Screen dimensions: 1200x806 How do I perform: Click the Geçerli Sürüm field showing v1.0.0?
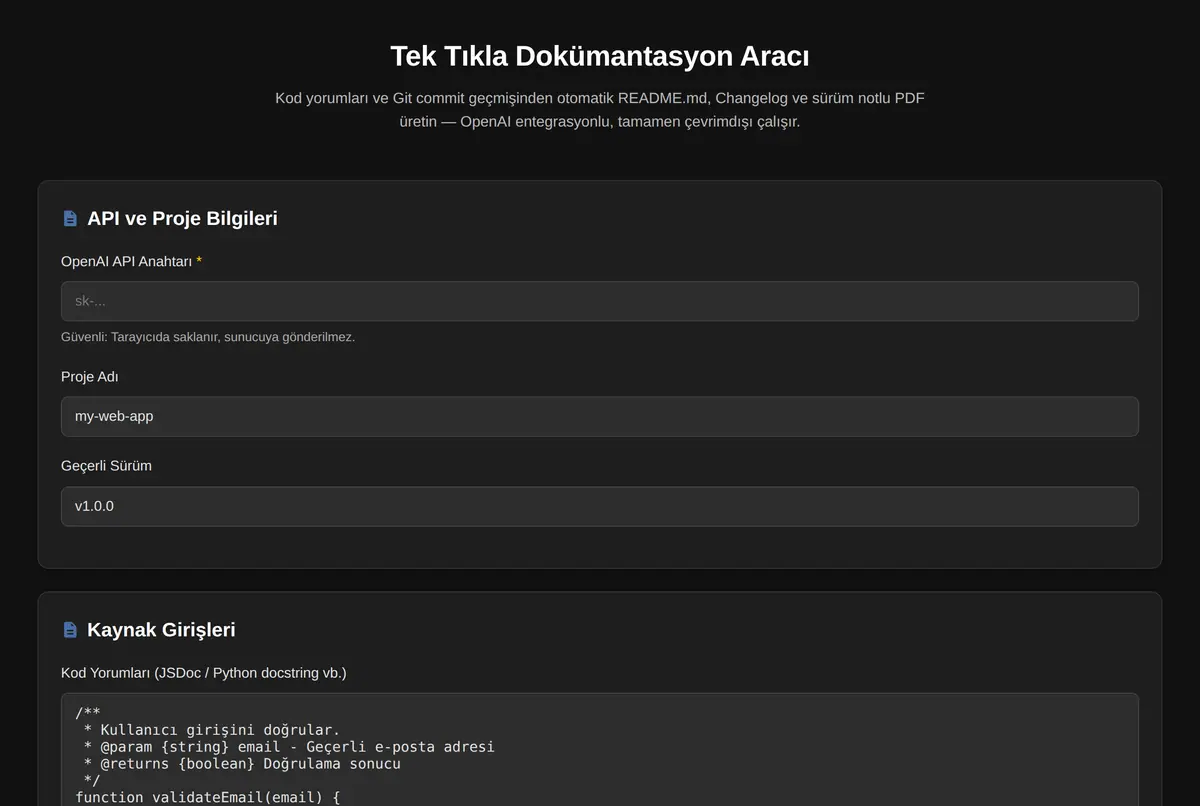pos(599,506)
